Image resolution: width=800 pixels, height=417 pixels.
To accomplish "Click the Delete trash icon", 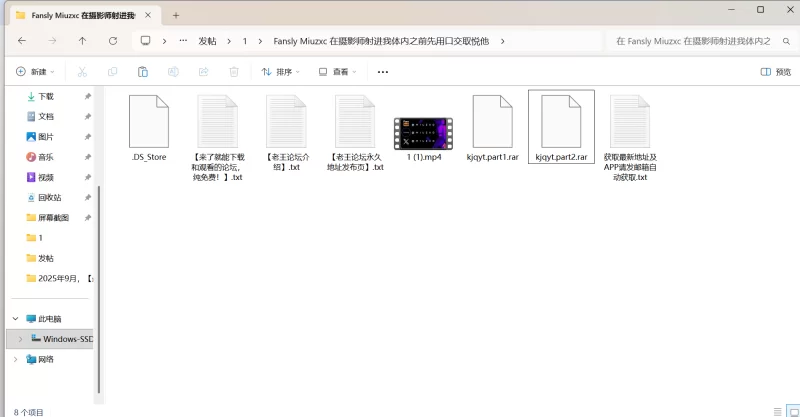I will (x=233, y=72).
